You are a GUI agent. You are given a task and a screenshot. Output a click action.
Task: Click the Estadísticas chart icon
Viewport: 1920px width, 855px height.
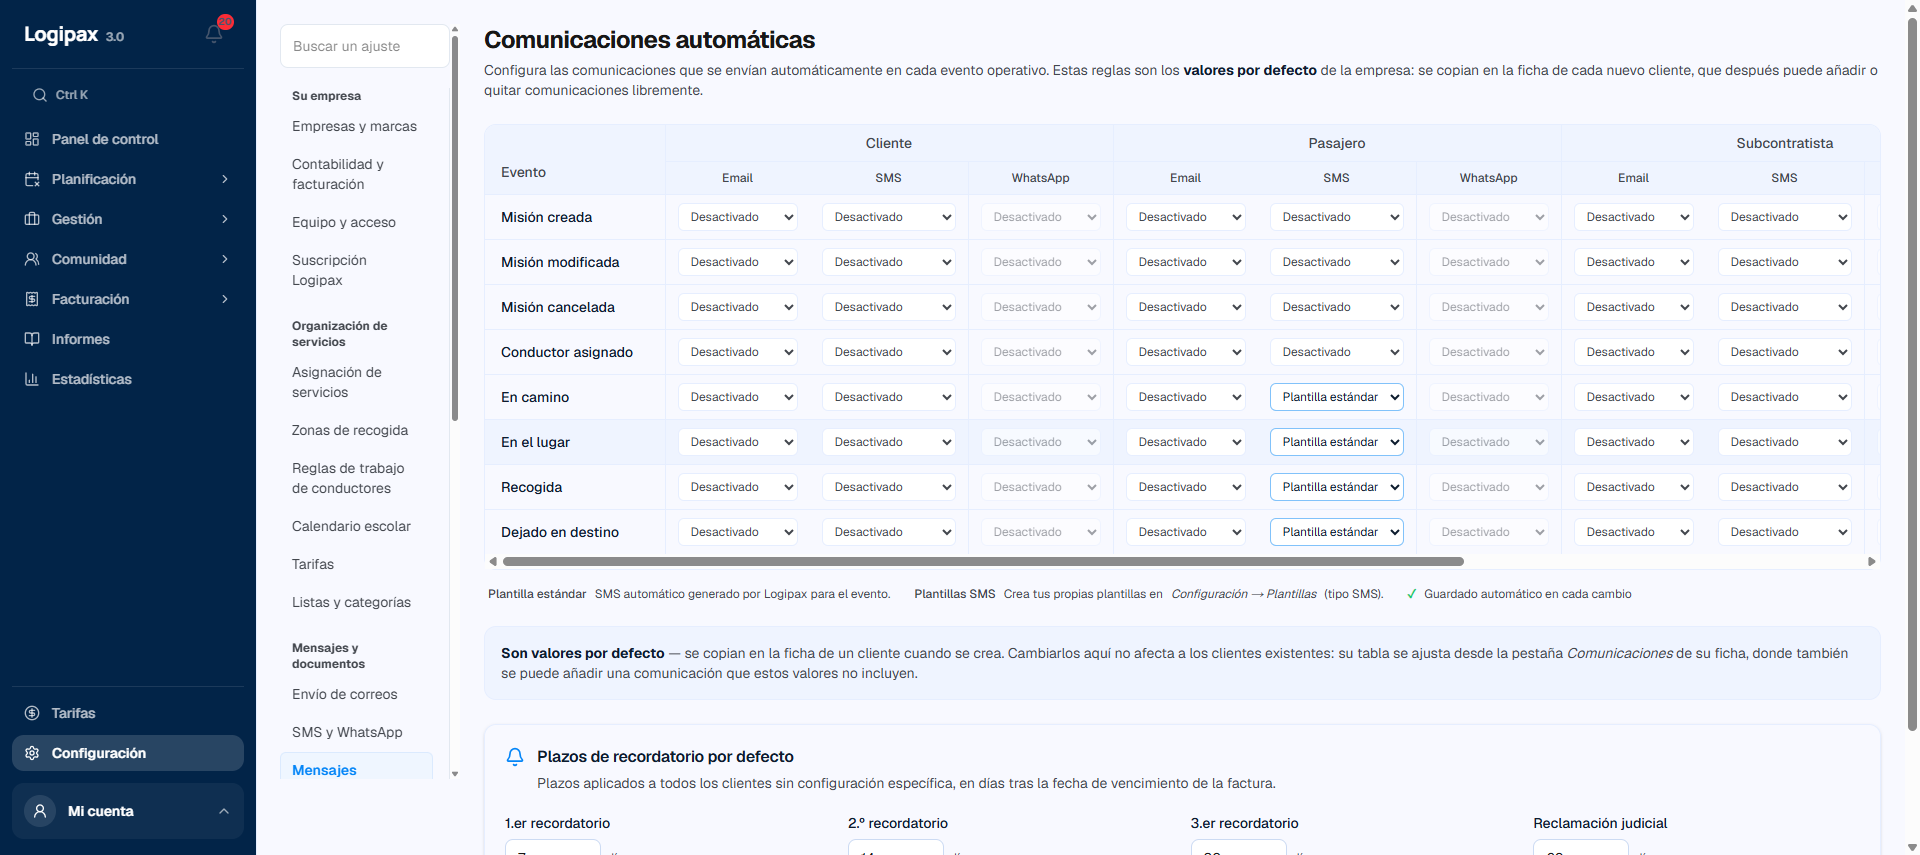click(x=32, y=379)
